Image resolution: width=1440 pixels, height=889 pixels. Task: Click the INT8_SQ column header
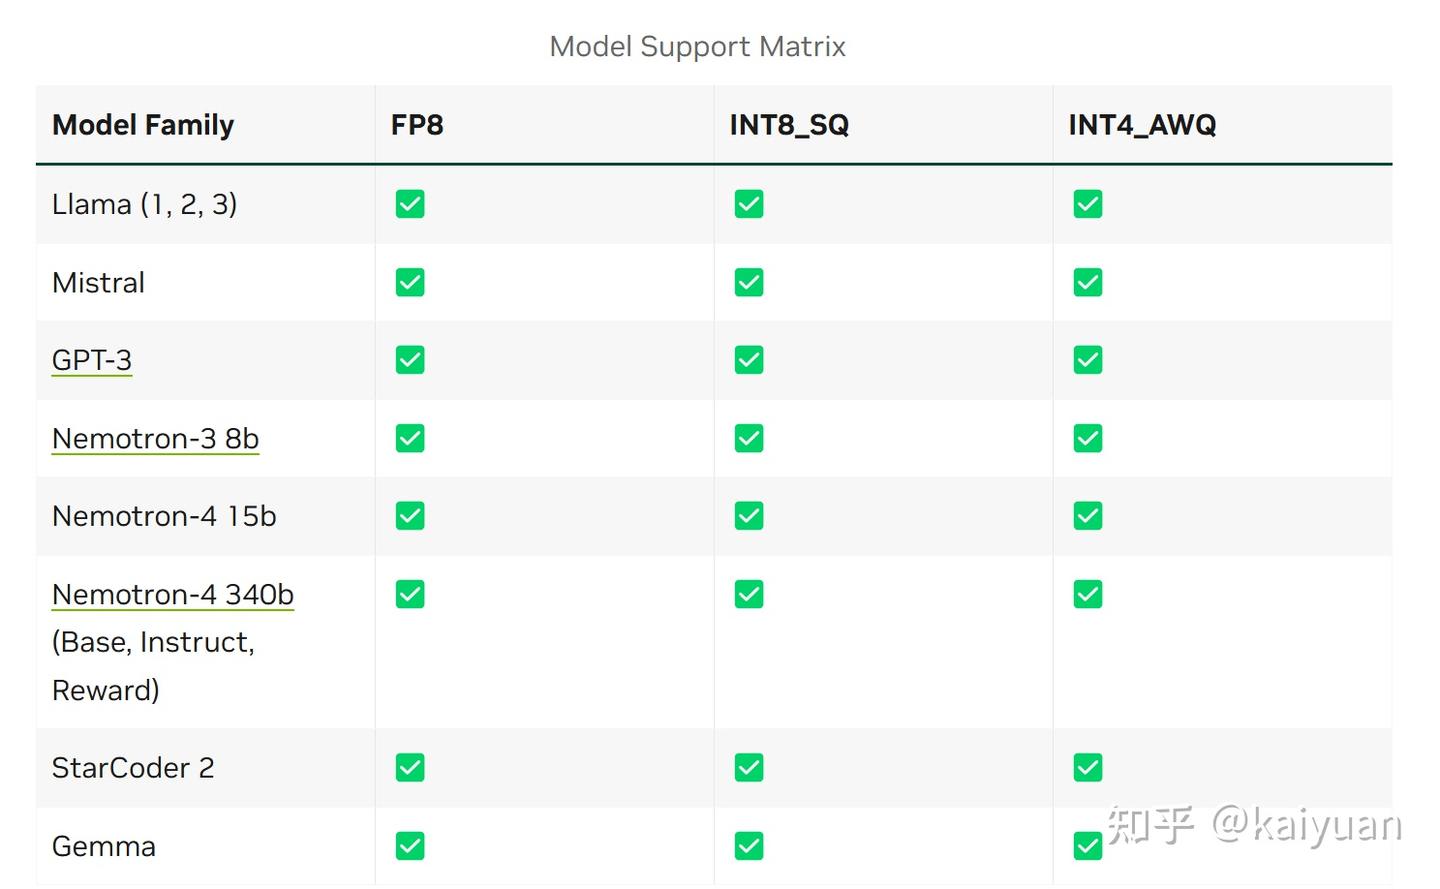coord(789,125)
